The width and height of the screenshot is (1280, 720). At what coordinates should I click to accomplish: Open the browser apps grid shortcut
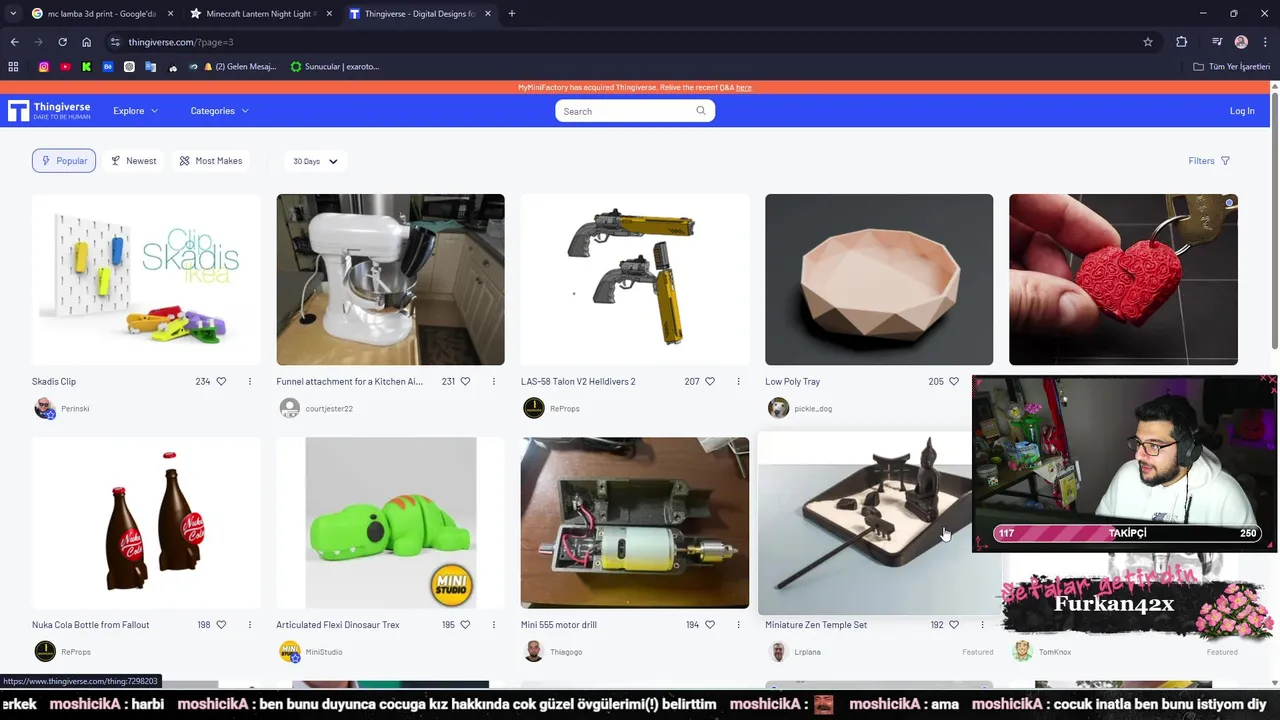pyautogui.click(x=13, y=67)
